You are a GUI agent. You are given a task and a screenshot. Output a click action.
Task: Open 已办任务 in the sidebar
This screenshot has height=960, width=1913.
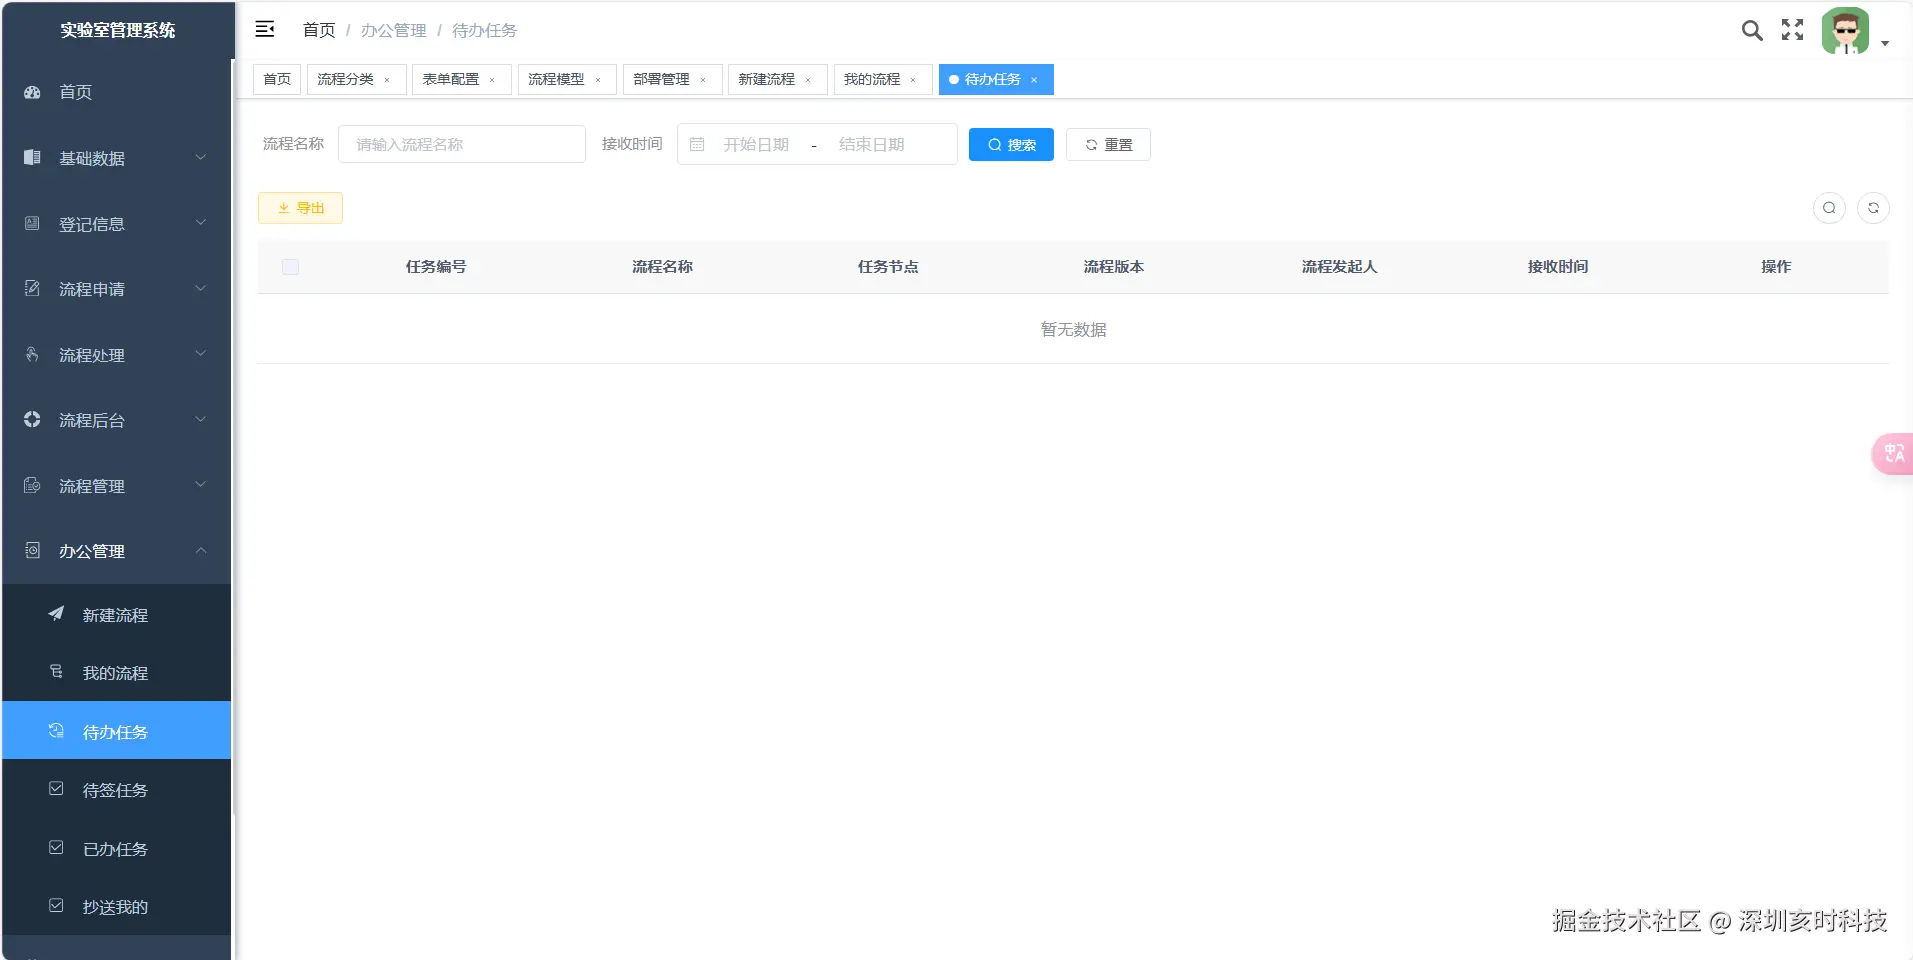(x=117, y=849)
